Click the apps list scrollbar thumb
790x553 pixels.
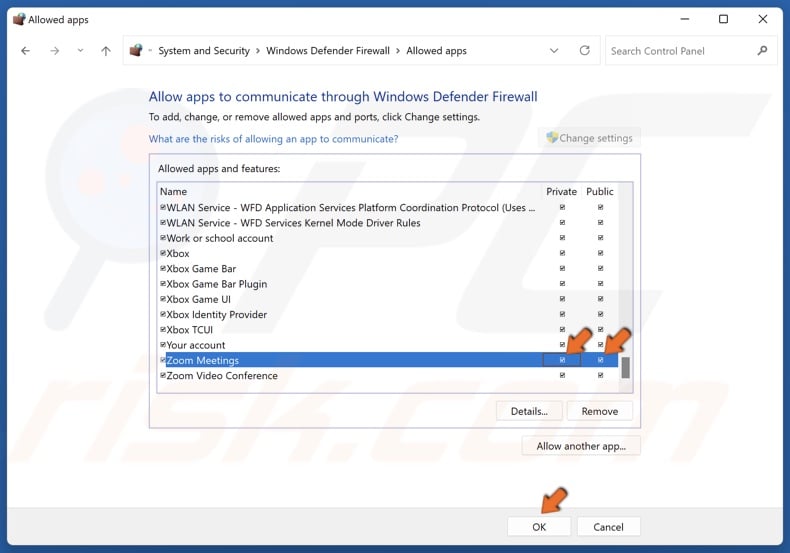(625, 367)
